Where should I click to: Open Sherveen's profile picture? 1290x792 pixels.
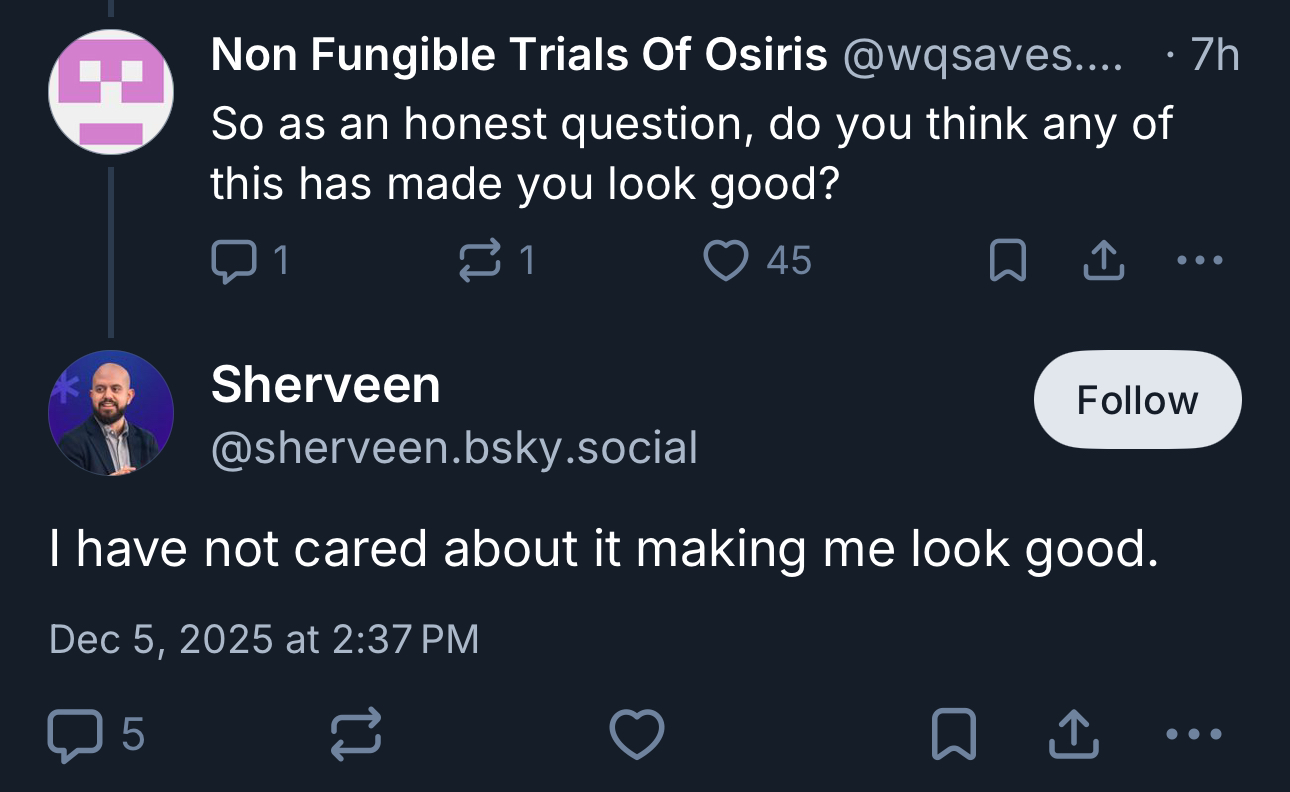click(111, 412)
